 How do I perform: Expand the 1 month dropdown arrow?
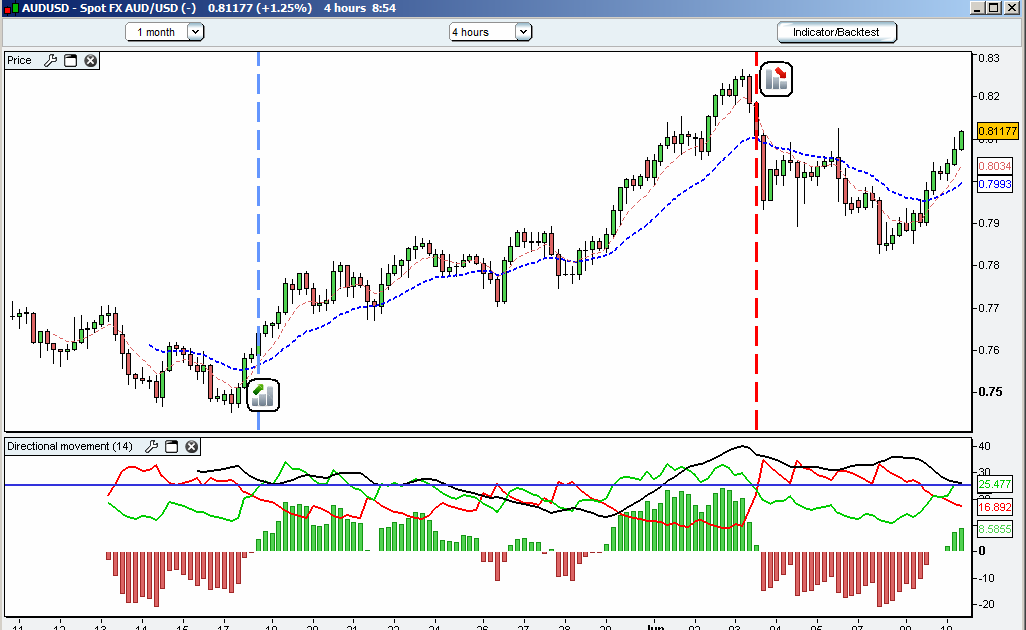point(196,32)
